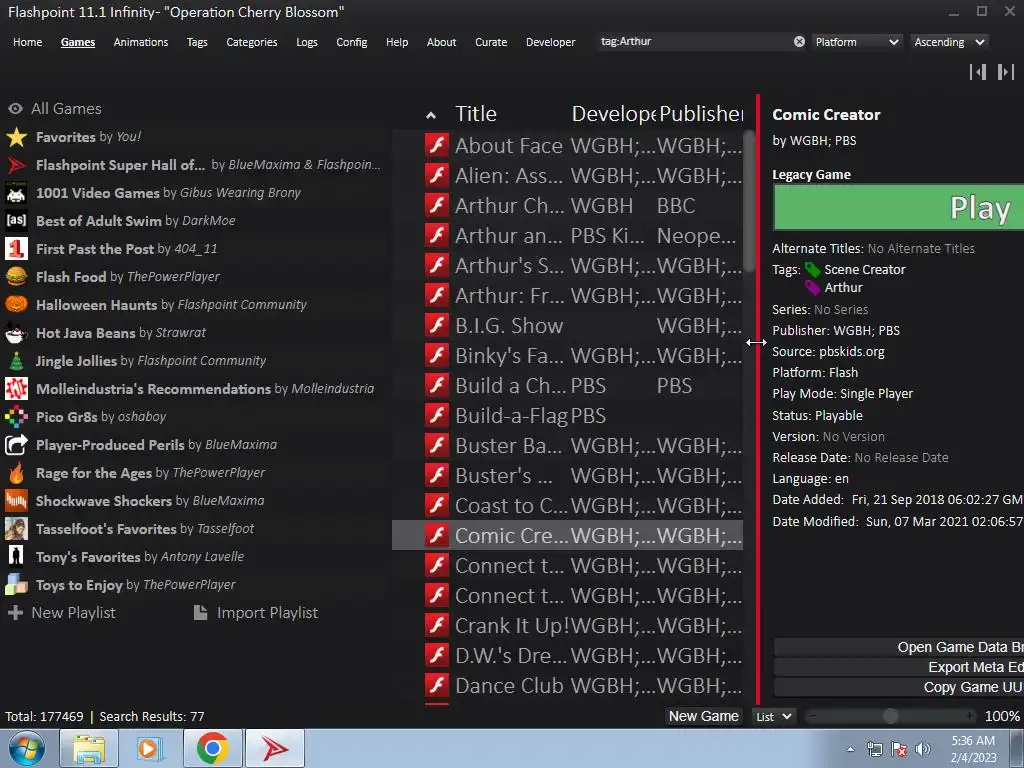Select the Jingle Jollies tree icon
Image resolution: width=1024 pixels, height=768 pixels.
point(16,360)
